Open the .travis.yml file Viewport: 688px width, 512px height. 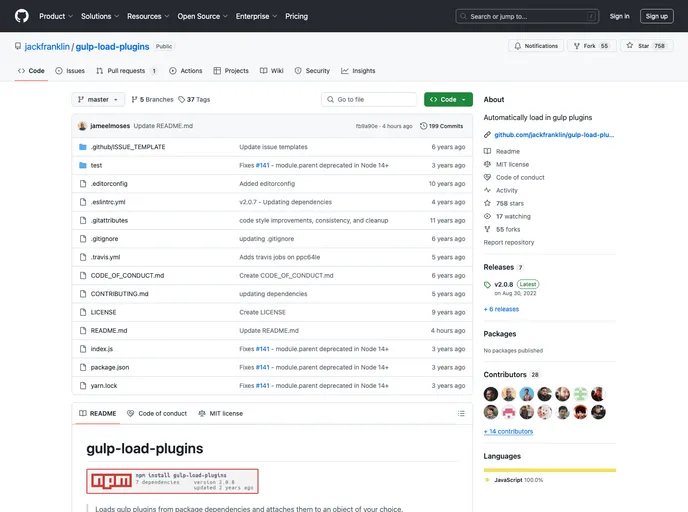[105, 257]
